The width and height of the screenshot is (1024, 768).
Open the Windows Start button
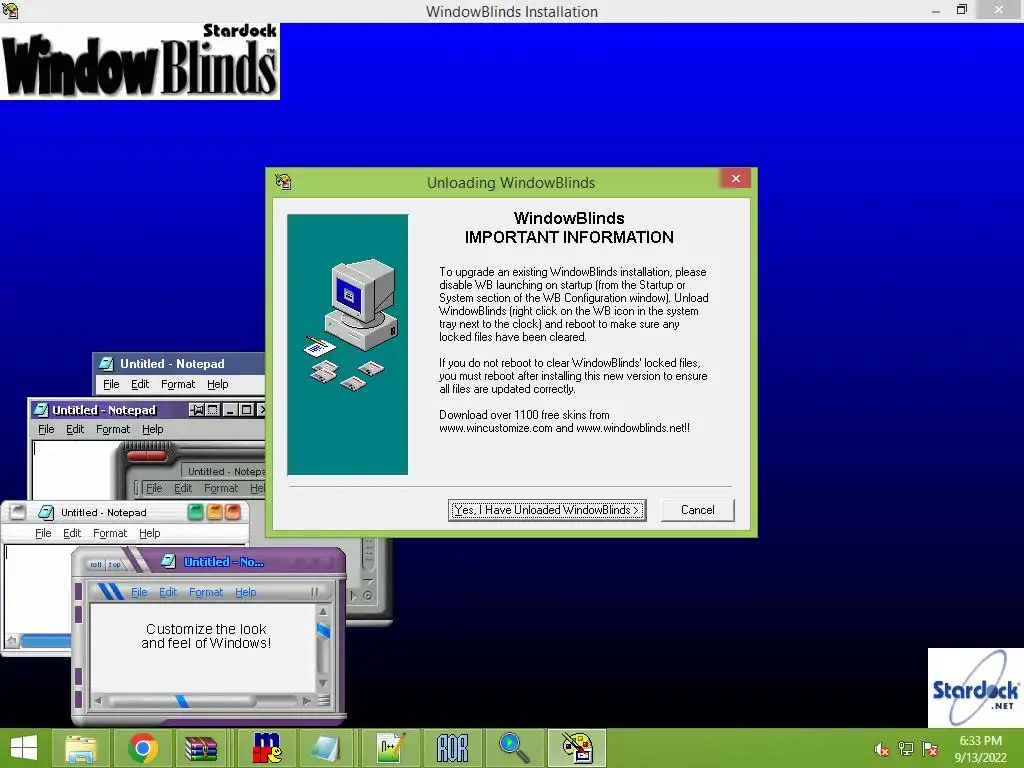point(24,748)
